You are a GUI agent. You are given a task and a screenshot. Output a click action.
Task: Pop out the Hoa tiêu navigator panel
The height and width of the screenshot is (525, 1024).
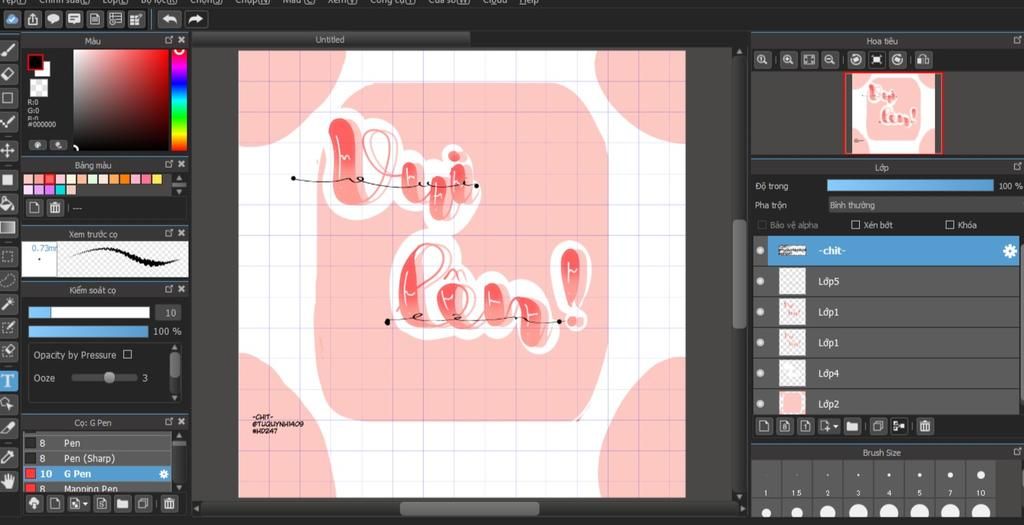click(1017, 40)
